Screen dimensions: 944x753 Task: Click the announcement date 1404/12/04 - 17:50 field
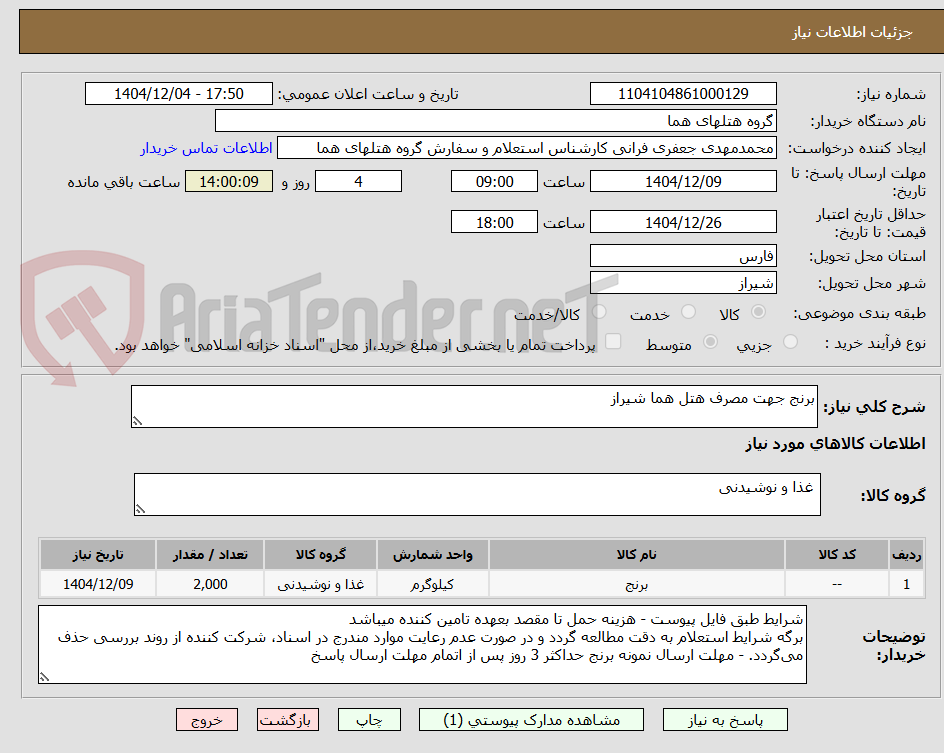pyautogui.click(x=179, y=94)
